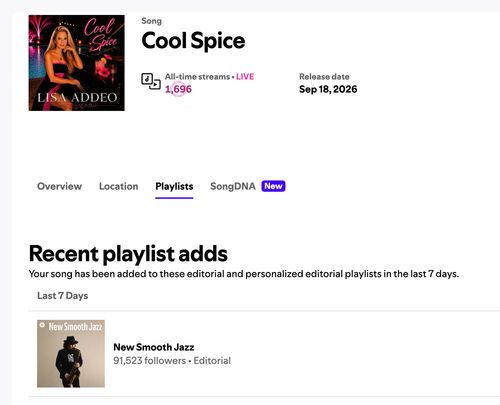
Task: Click the small logo on playlist cover
Action: (x=42, y=325)
